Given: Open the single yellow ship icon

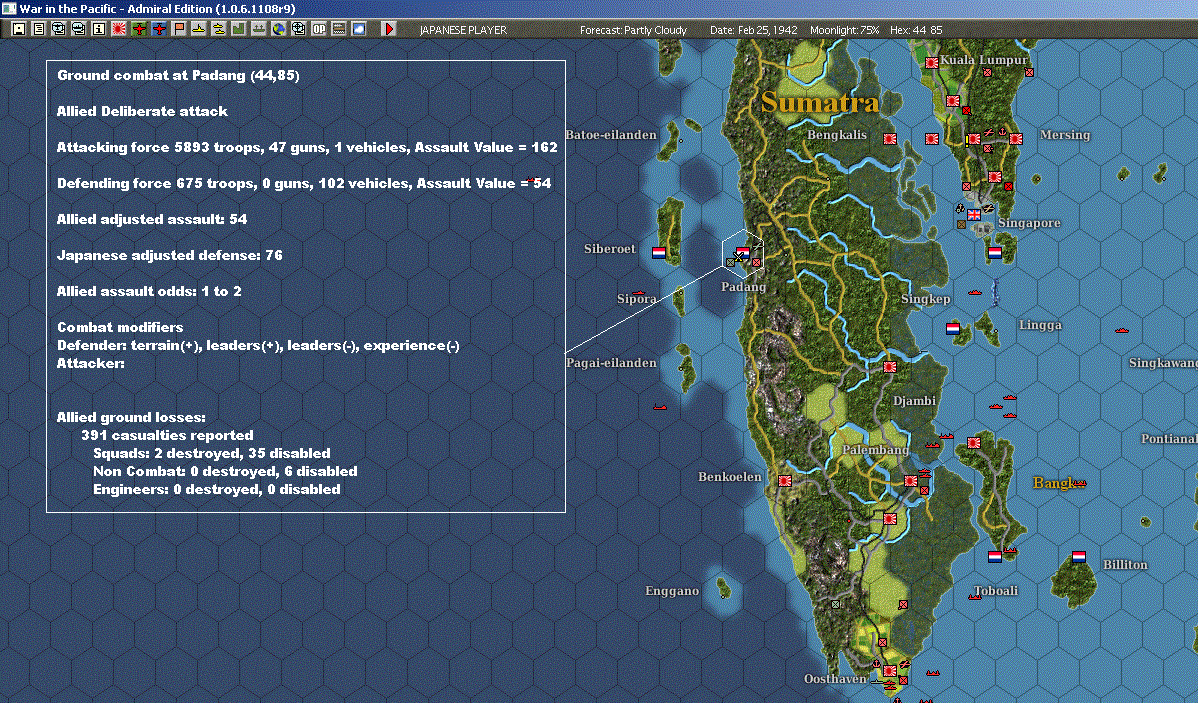Looking at the screenshot, I should (199, 29).
